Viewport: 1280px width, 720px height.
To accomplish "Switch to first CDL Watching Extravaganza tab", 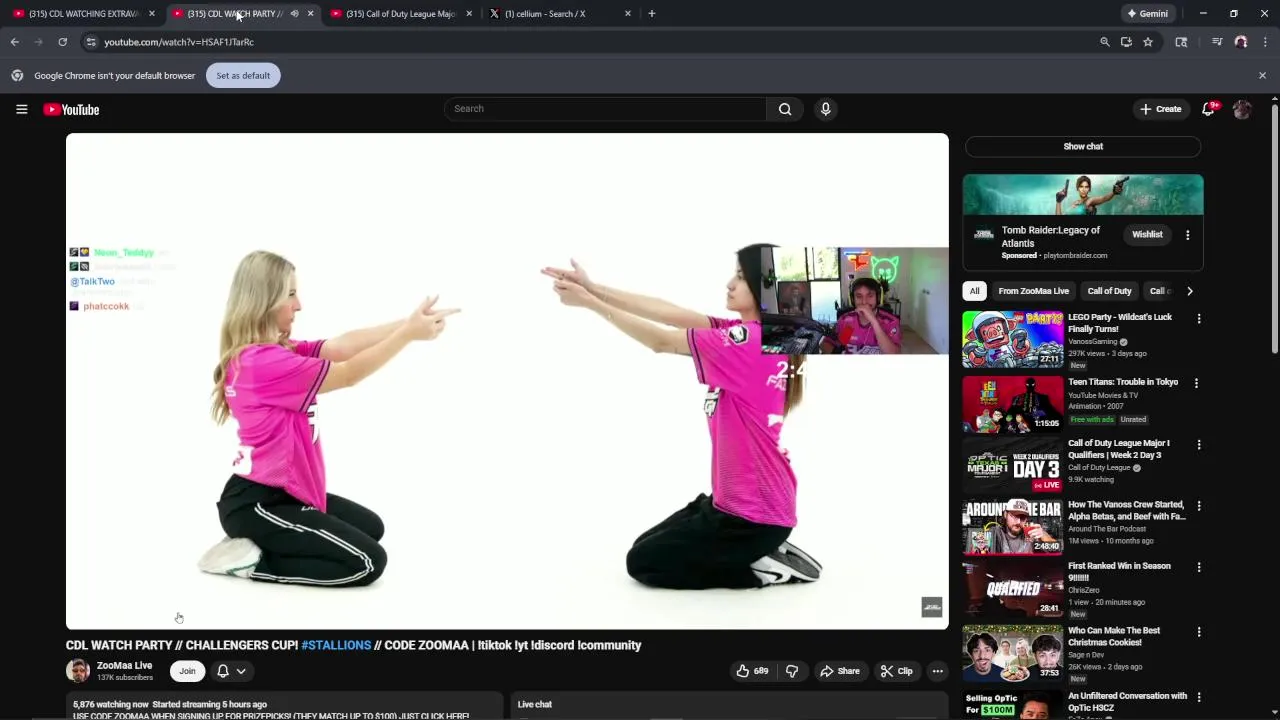I will pyautogui.click(x=83, y=14).
